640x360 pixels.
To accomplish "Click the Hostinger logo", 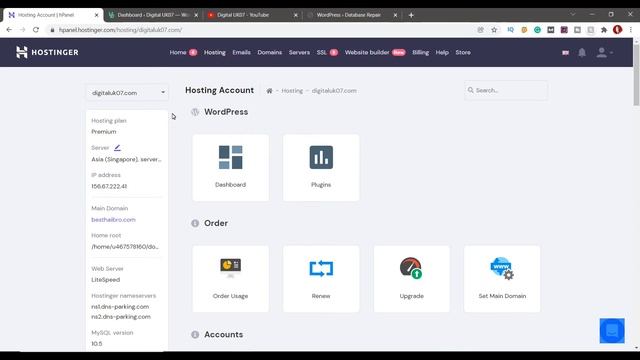I will pyautogui.click(x=47, y=52).
